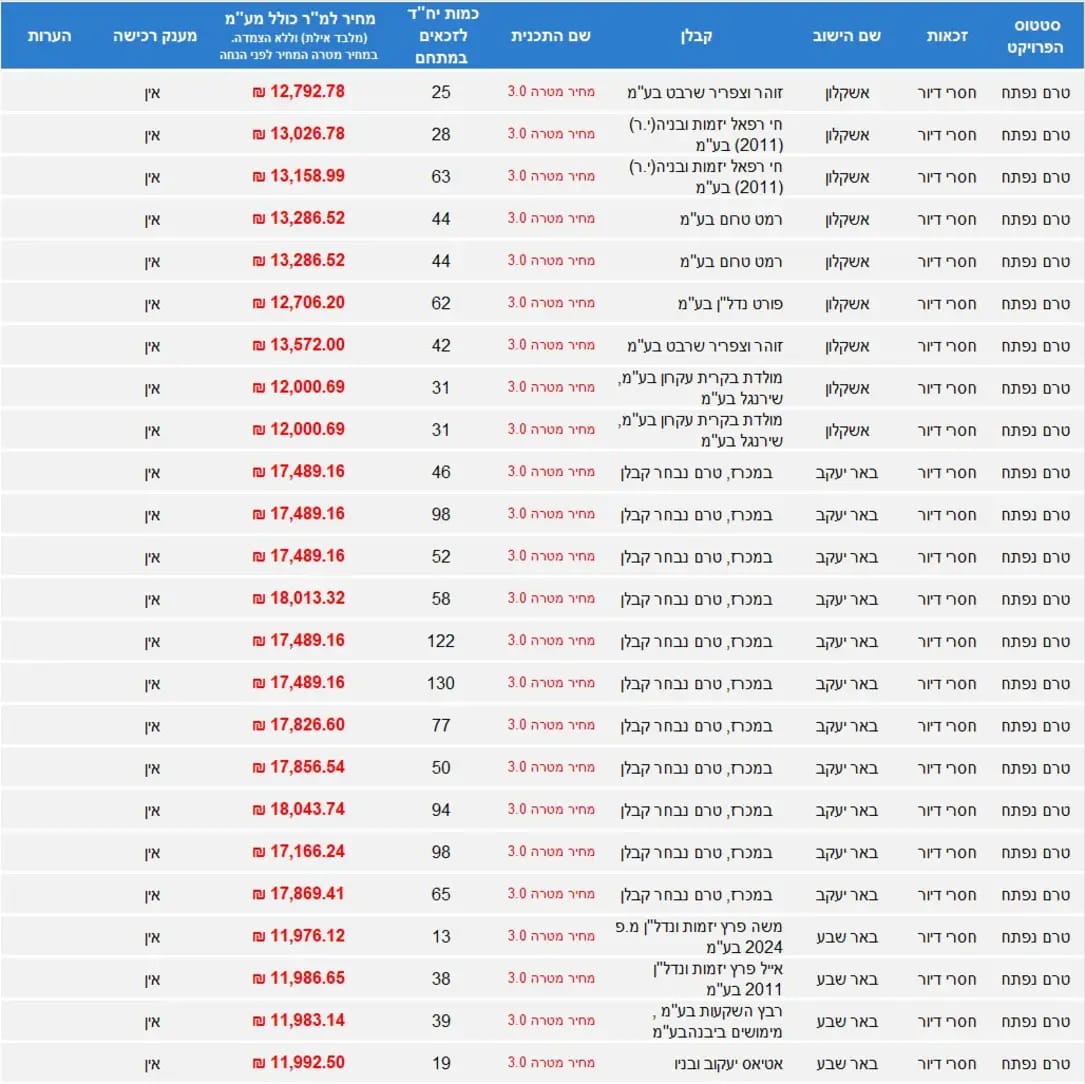Click the 'הערות' column header
The height and width of the screenshot is (1084, 1085).
(x=47, y=36)
